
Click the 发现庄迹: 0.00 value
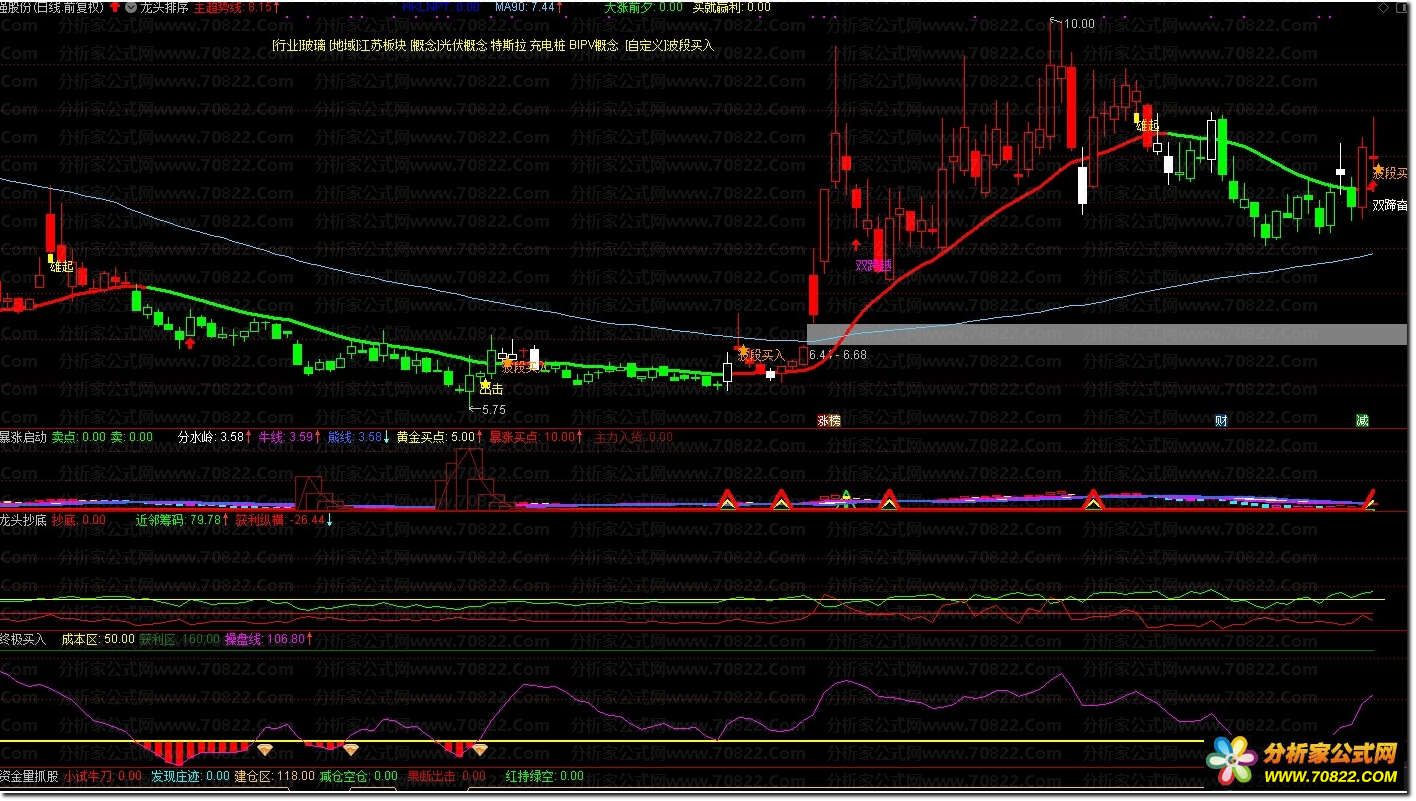pyautogui.click(x=191, y=775)
